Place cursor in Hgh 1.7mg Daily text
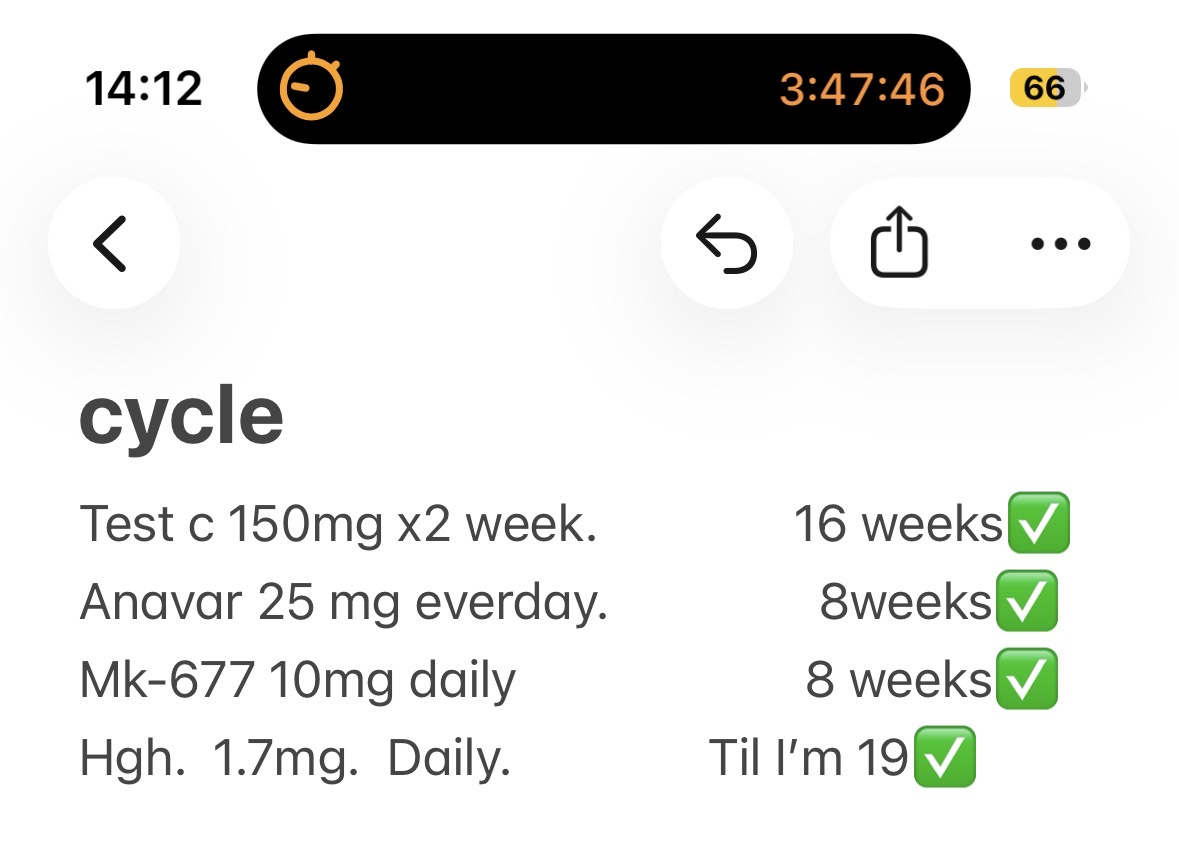Viewport: 1179px width, 849px height. pyautogui.click(x=296, y=759)
